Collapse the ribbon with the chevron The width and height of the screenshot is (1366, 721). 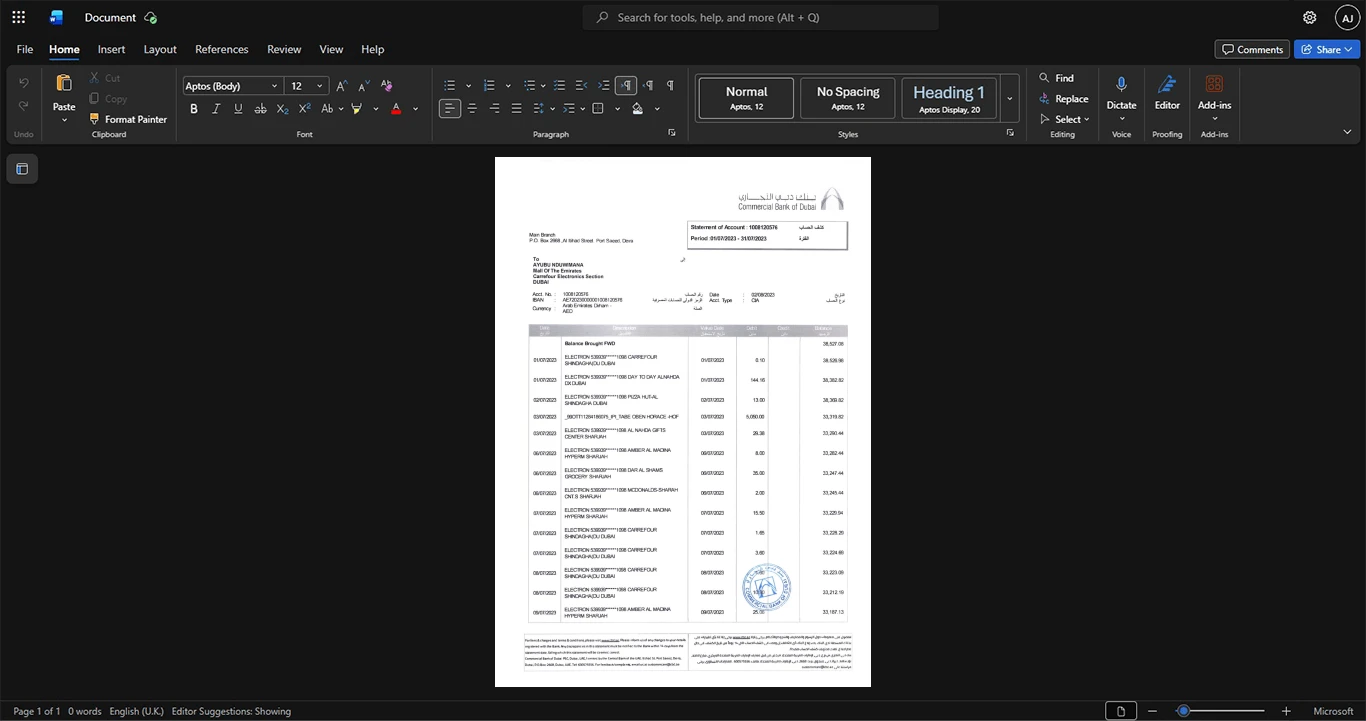point(1347,132)
